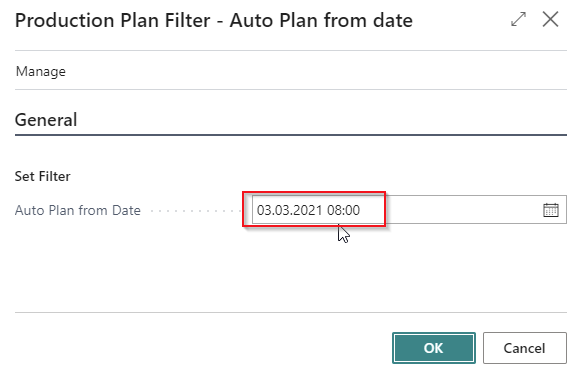Cancel the Auto Plan filter dialog
Viewport: 587px width, 382px height.
click(524, 348)
